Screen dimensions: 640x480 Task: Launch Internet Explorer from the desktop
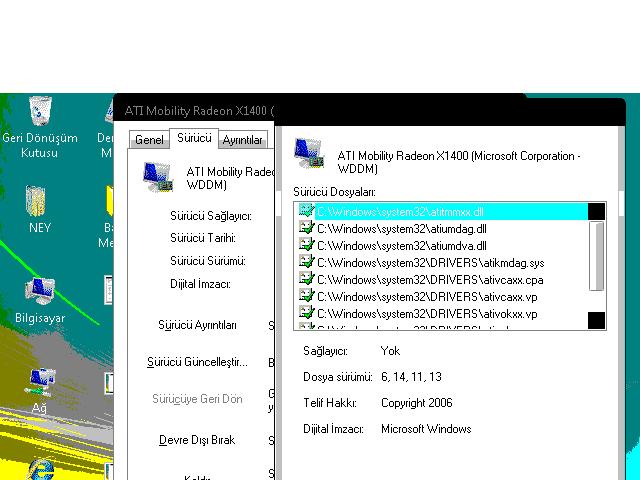click(x=41, y=469)
